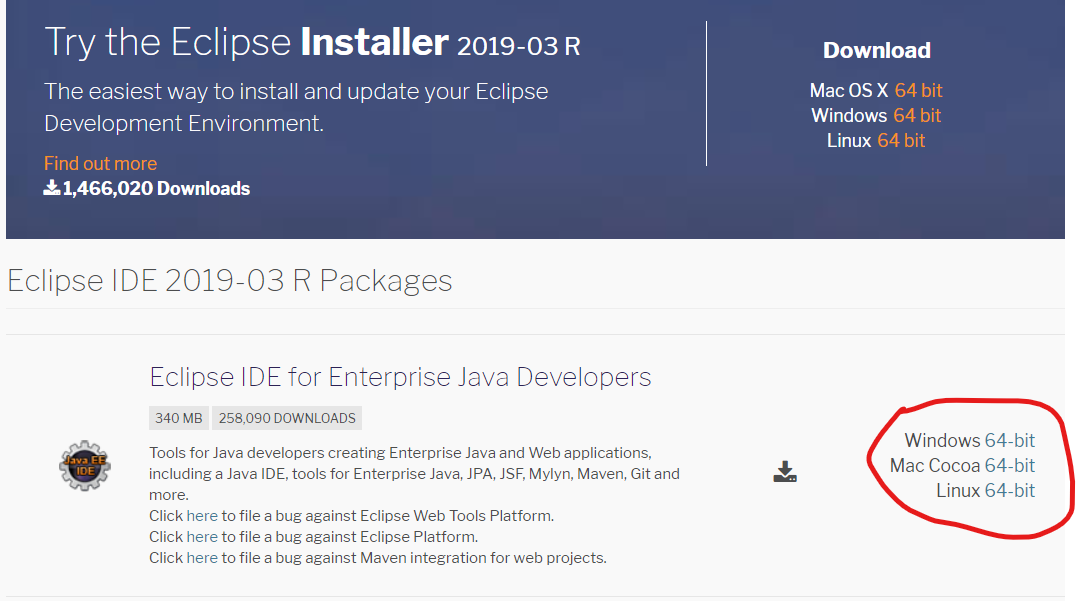Click the download icon for Enterprise Java package

pos(785,472)
